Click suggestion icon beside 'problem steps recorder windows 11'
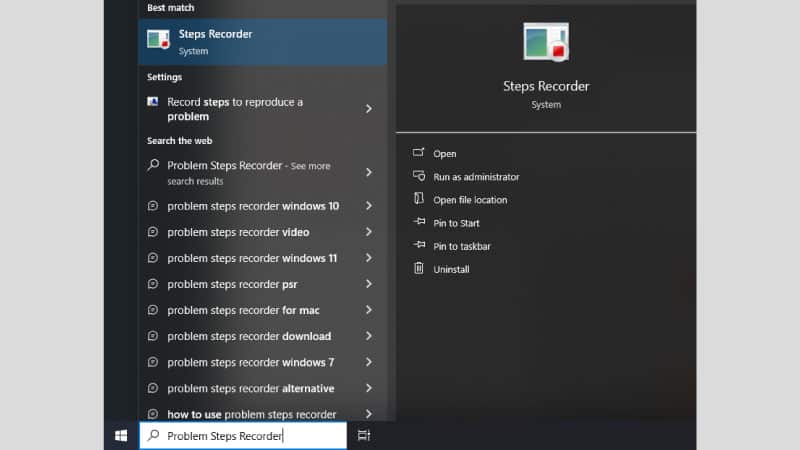Screen dimensions: 800x450 [153, 258]
